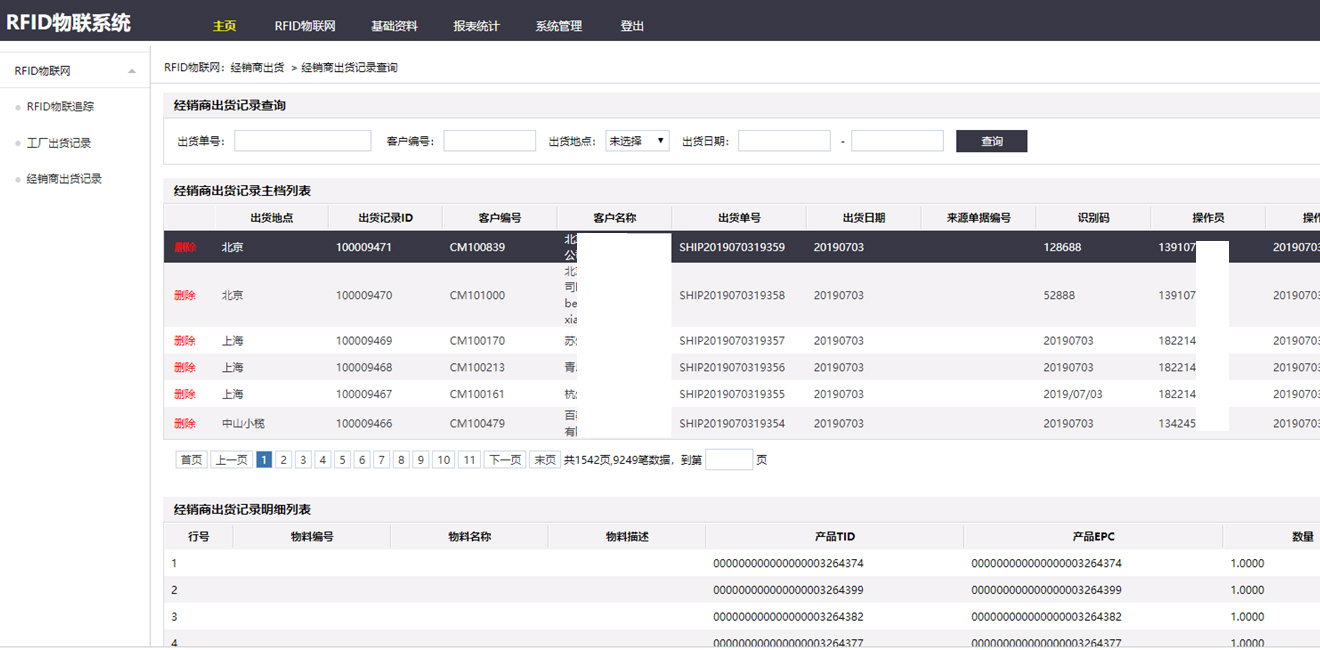
Task: Focus the 出货单号 search field
Action: tap(302, 141)
